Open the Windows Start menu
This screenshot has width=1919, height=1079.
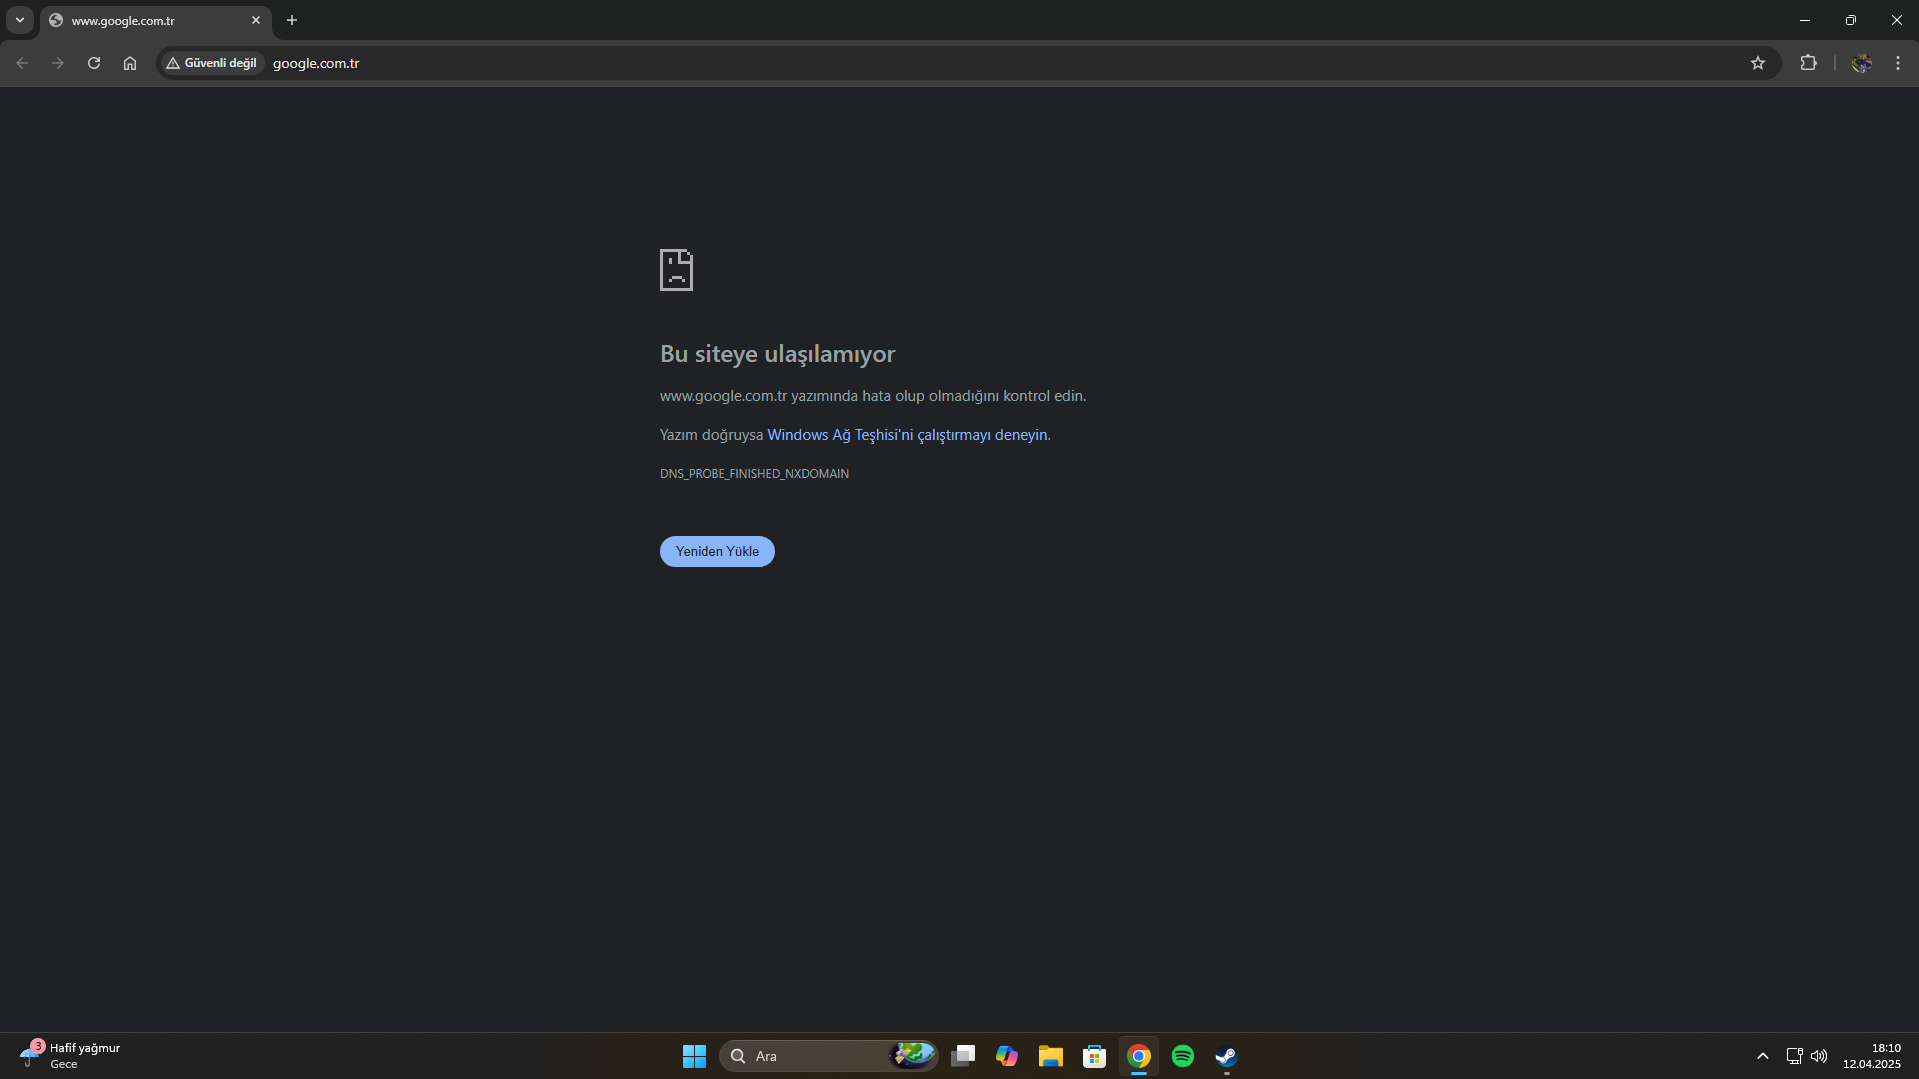[x=694, y=1056]
